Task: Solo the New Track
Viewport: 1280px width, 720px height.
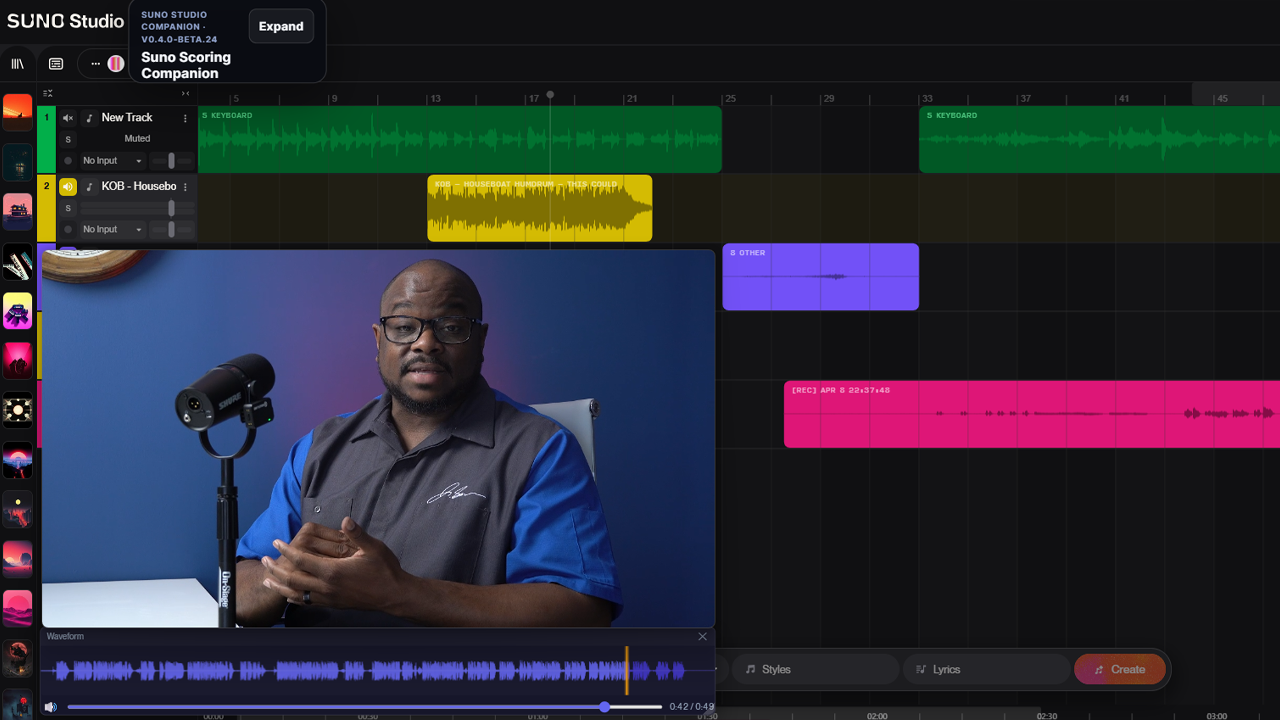Action: click(x=68, y=139)
